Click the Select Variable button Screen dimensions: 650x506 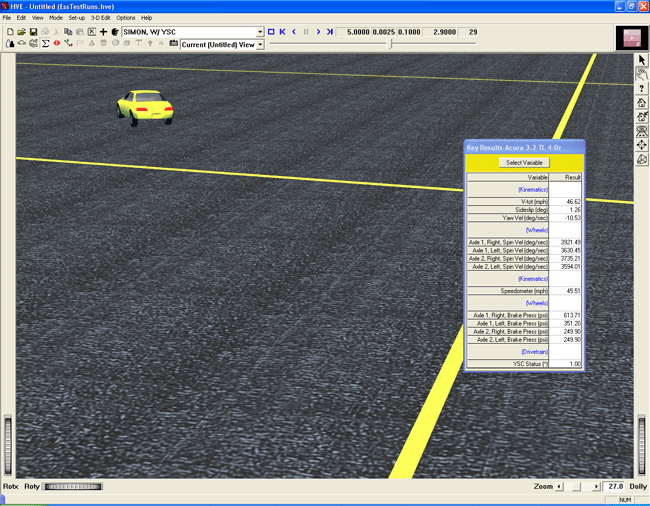click(524, 162)
